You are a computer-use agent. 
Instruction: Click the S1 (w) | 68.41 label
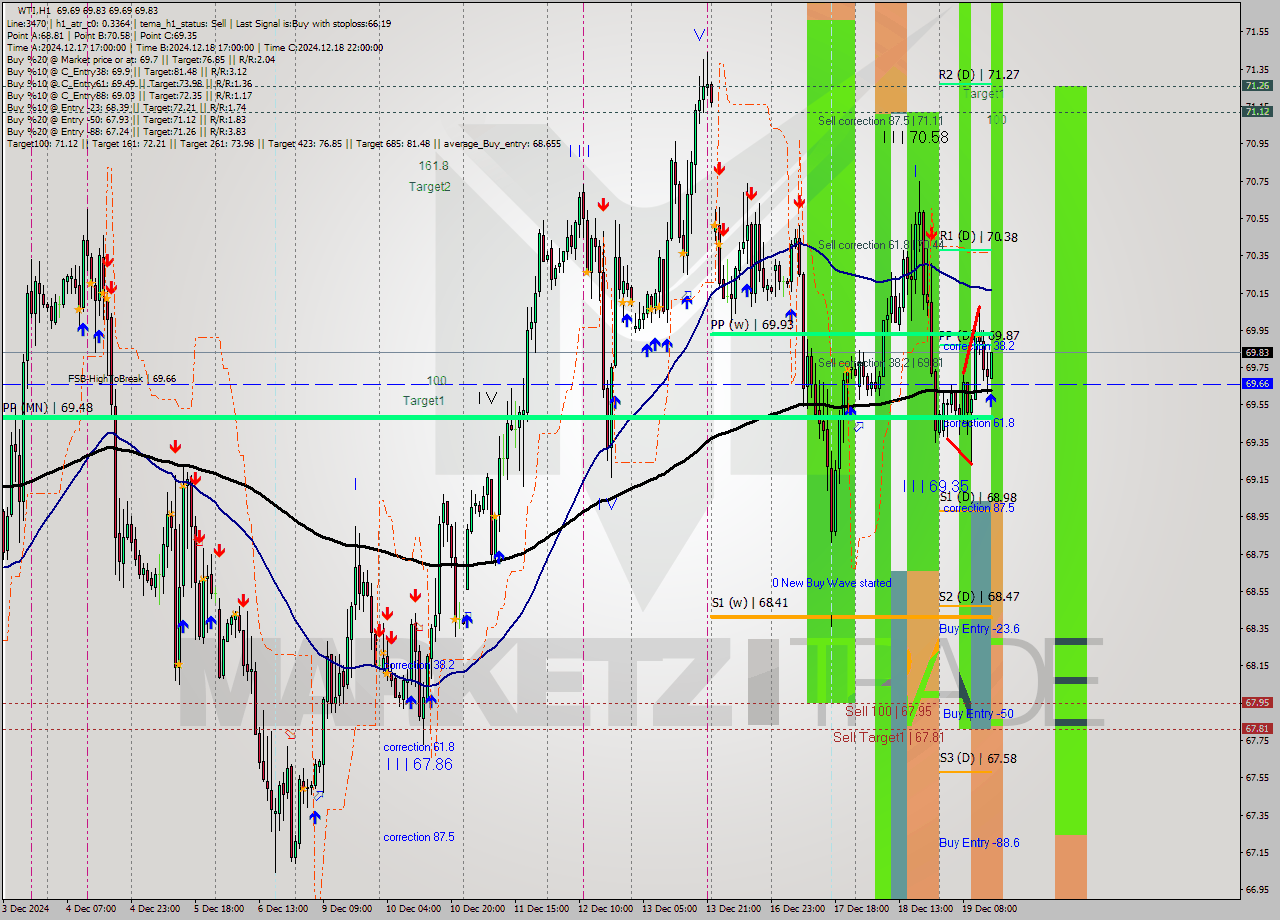click(x=749, y=603)
